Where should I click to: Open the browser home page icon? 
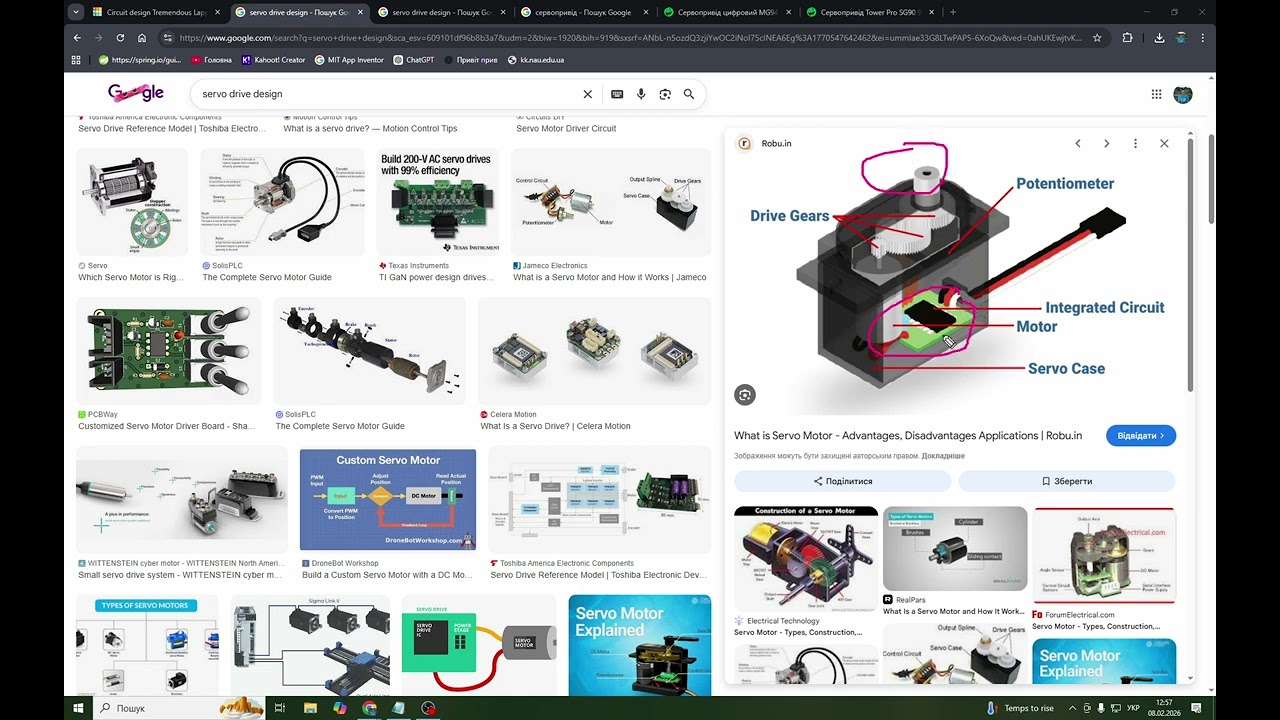point(142,38)
